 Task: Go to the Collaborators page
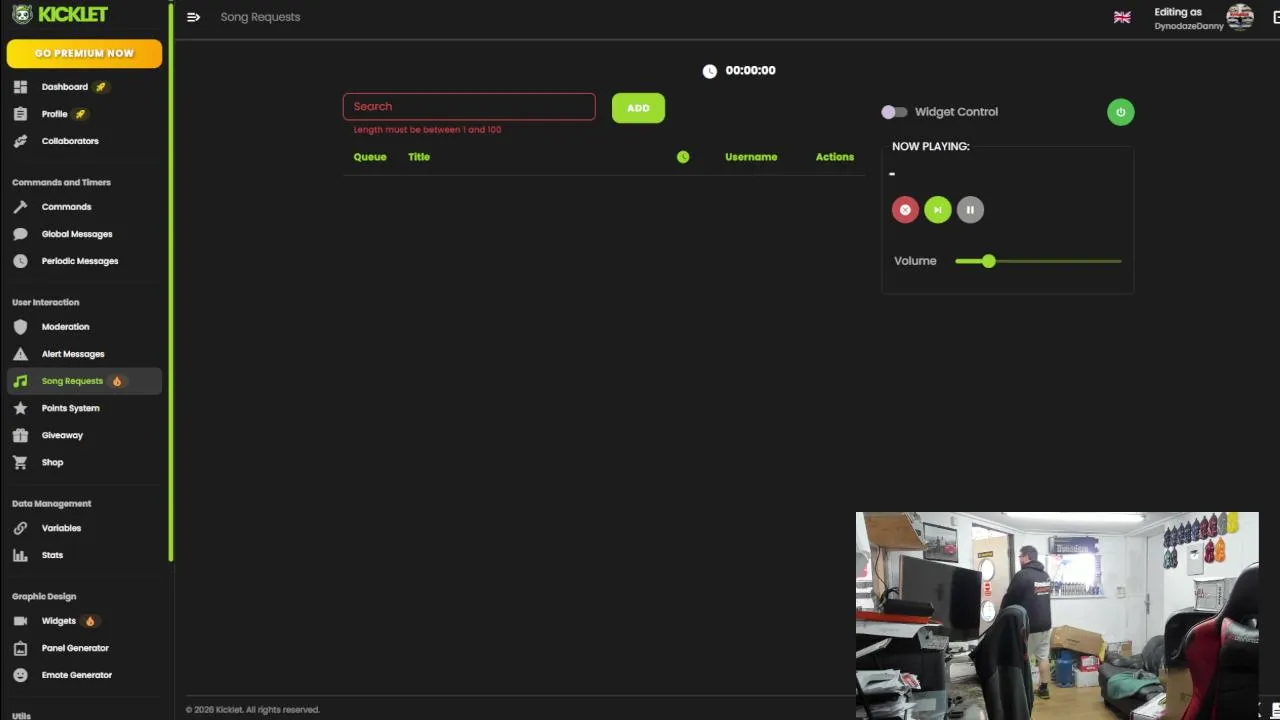[84, 141]
